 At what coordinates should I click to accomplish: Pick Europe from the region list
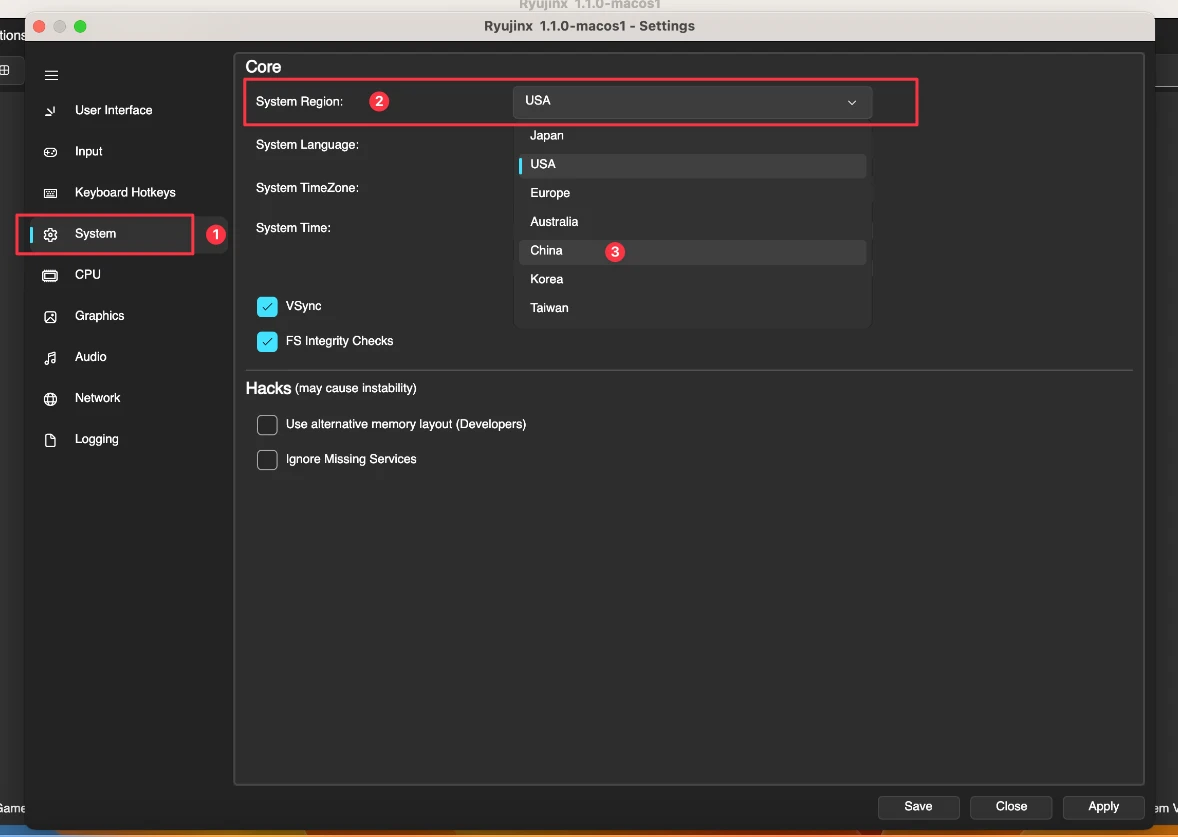pos(692,193)
